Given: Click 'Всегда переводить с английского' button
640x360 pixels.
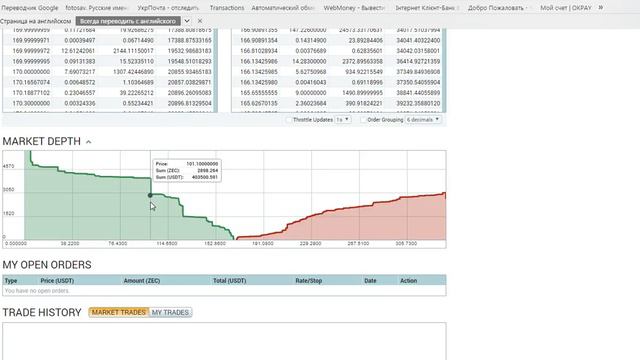Looking at the screenshot, I should 128,21.
